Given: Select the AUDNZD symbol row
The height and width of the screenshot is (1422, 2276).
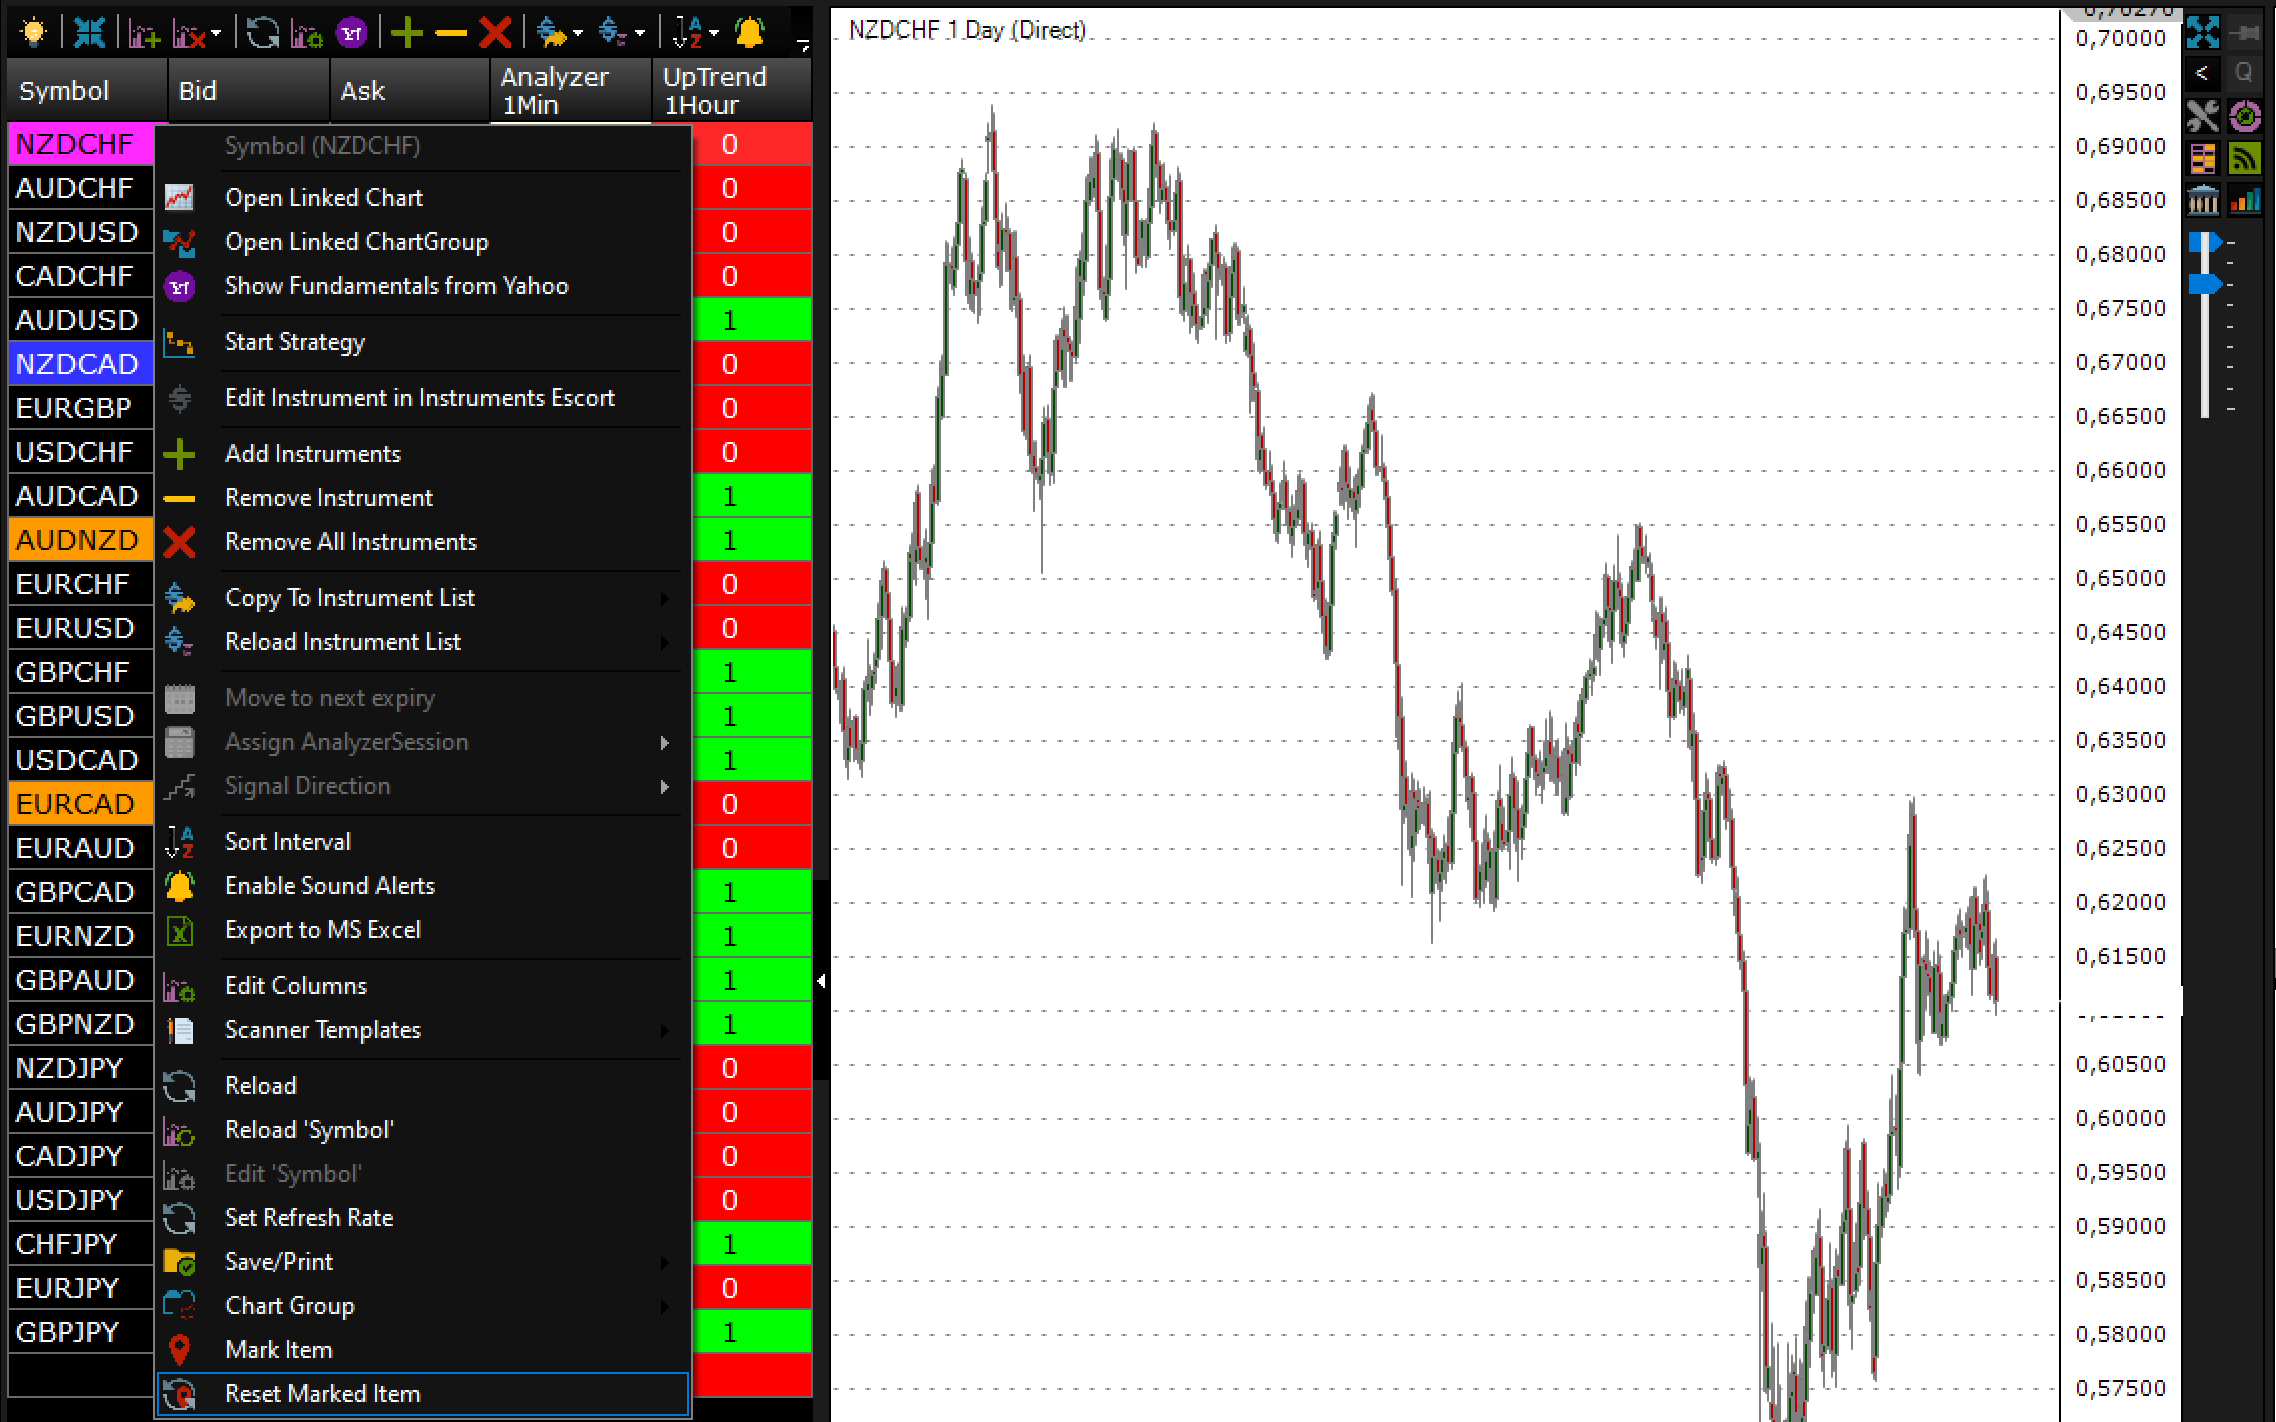Looking at the screenshot, I should [78, 540].
